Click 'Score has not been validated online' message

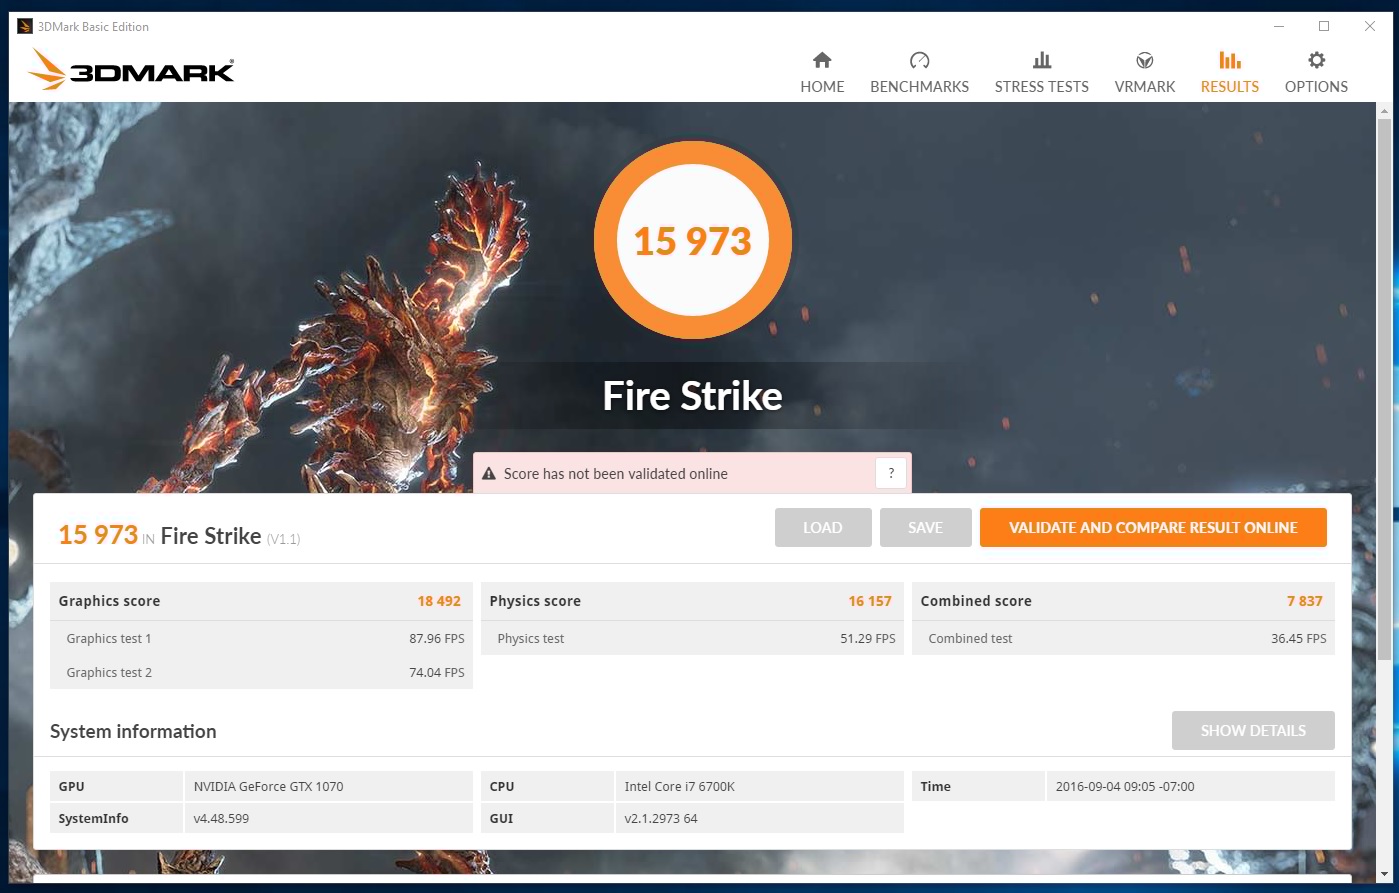(616, 474)
